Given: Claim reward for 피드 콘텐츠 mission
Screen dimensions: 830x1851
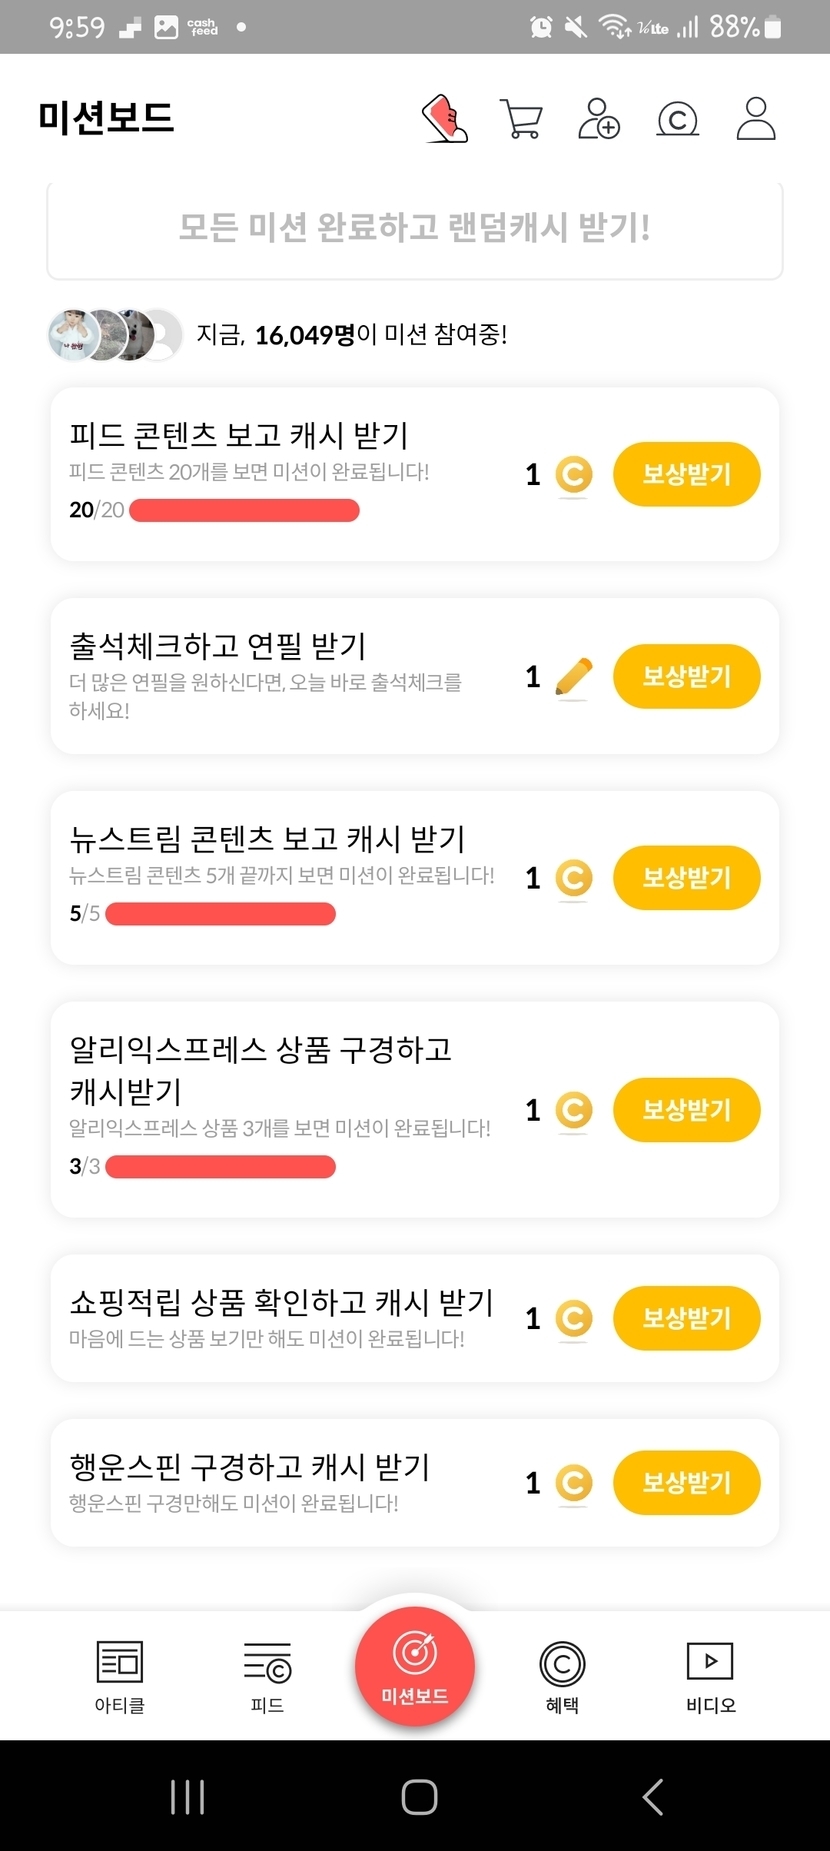Looking at the screenshot, I should 686,474.
